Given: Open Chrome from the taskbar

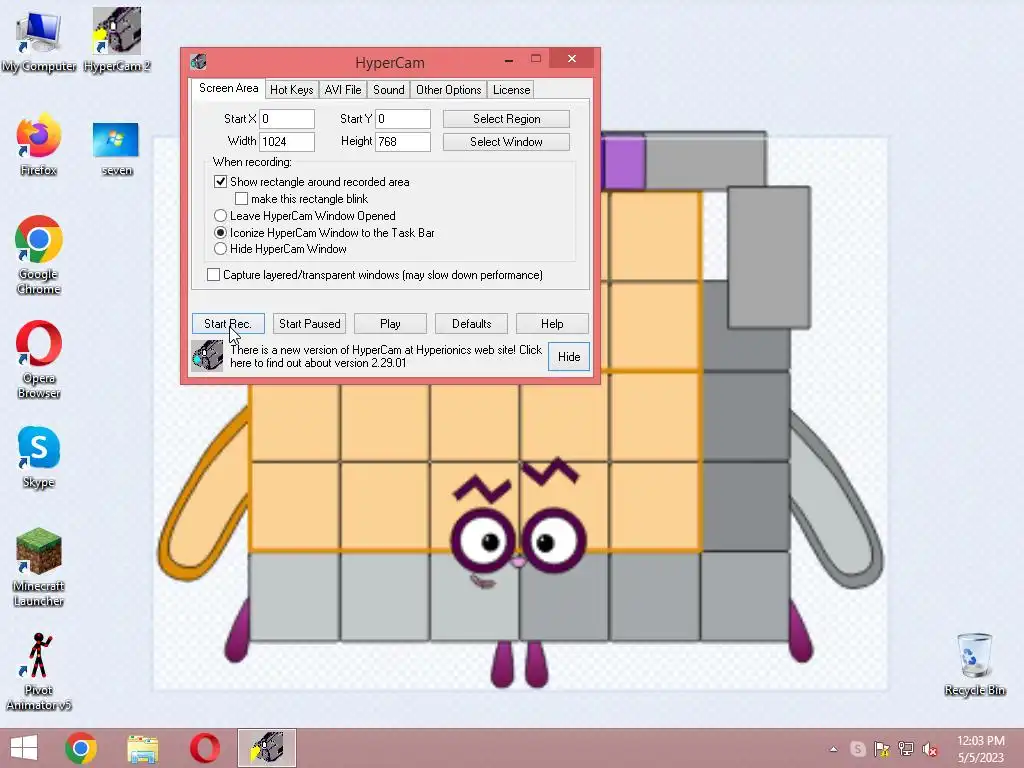Looking at the screenshot, I should [x=81, y=748].
